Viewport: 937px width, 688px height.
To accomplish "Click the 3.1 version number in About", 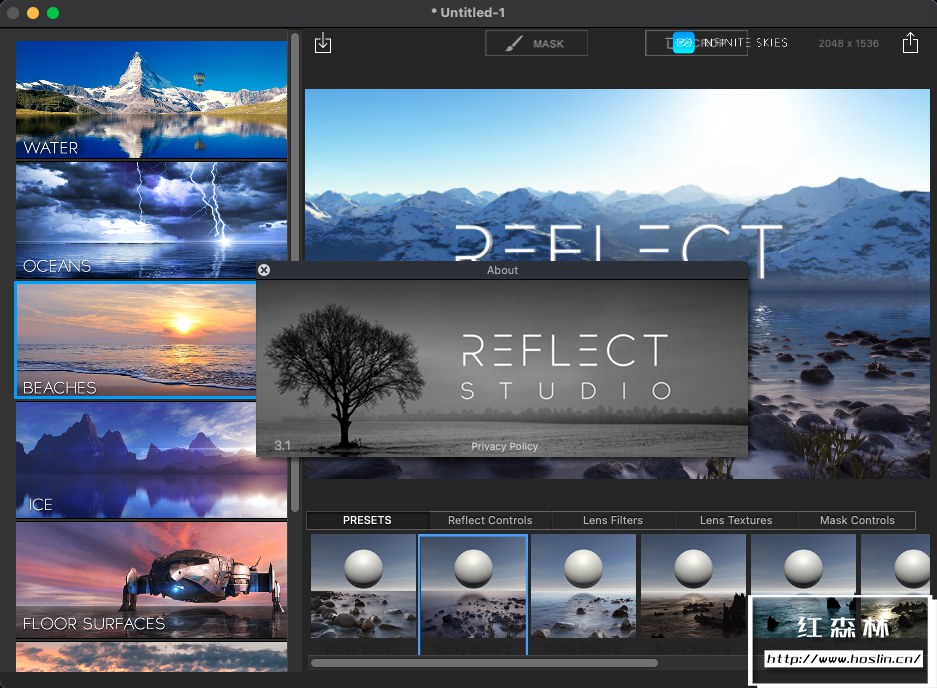I will click(x=283, y=445).
